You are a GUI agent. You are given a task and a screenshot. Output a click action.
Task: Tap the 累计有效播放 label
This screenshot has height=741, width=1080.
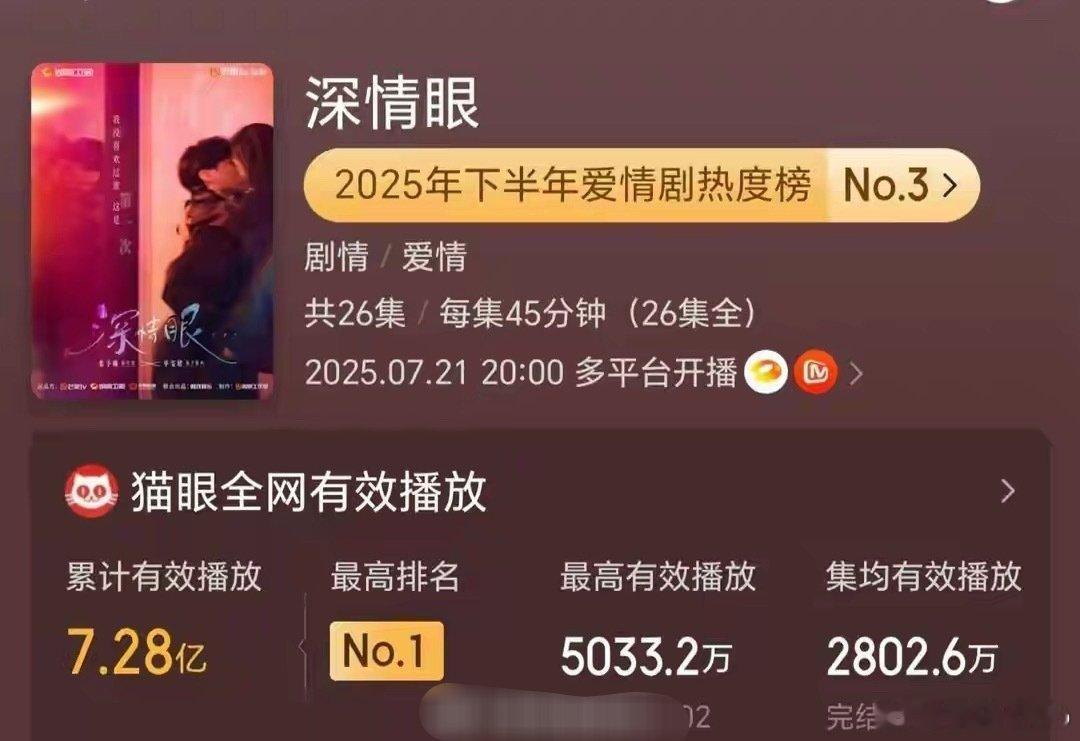164,576
